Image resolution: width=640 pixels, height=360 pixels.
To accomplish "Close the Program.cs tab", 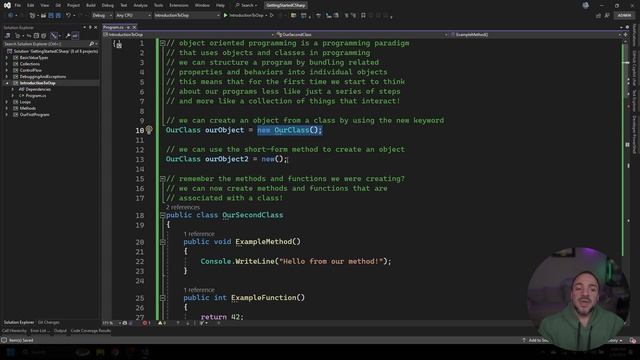I will click(134, 27).
